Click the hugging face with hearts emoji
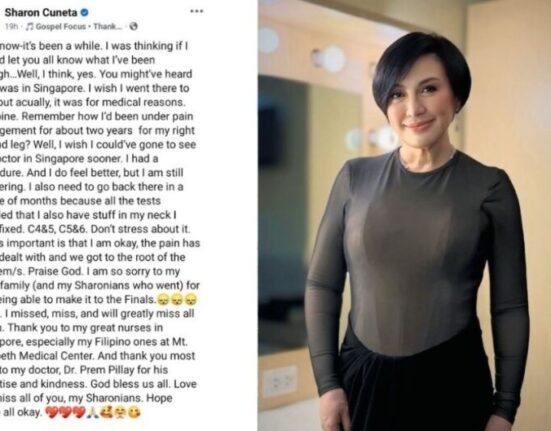551x431 pixels. [x=107, y=413]
